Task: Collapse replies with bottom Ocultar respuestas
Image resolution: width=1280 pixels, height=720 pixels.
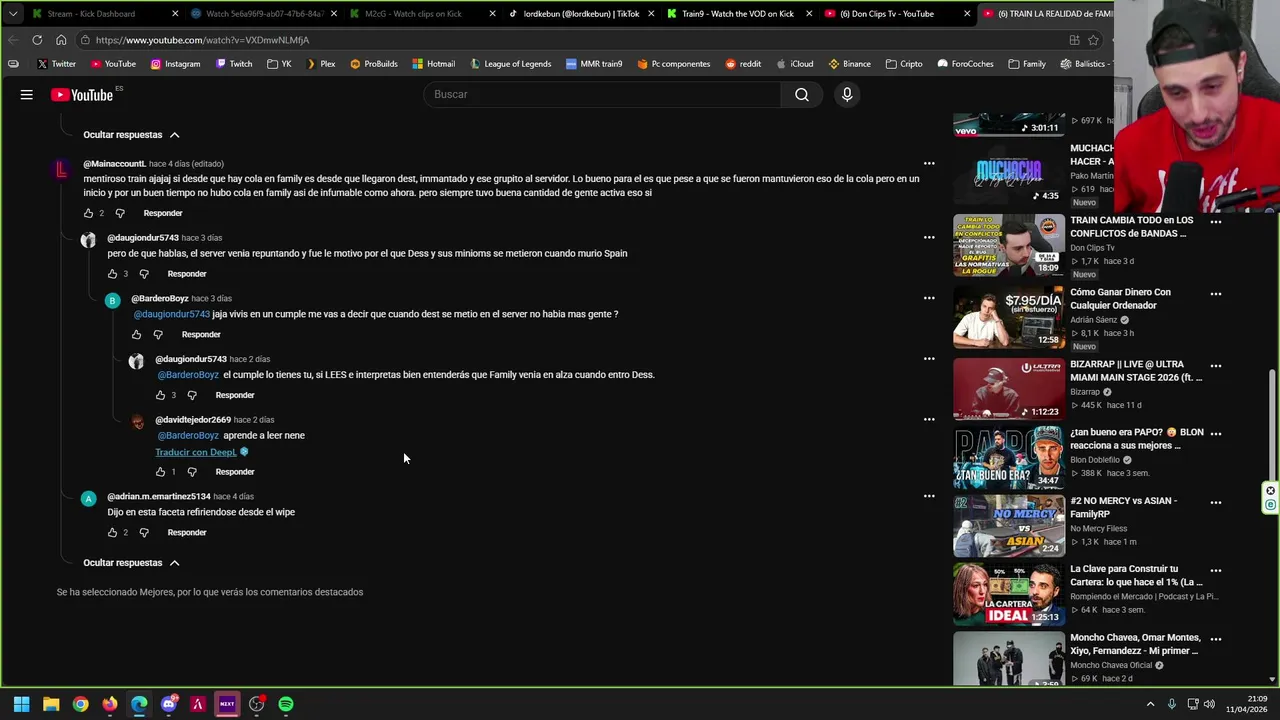Action: pyautogui.click(x=131, y=563)
